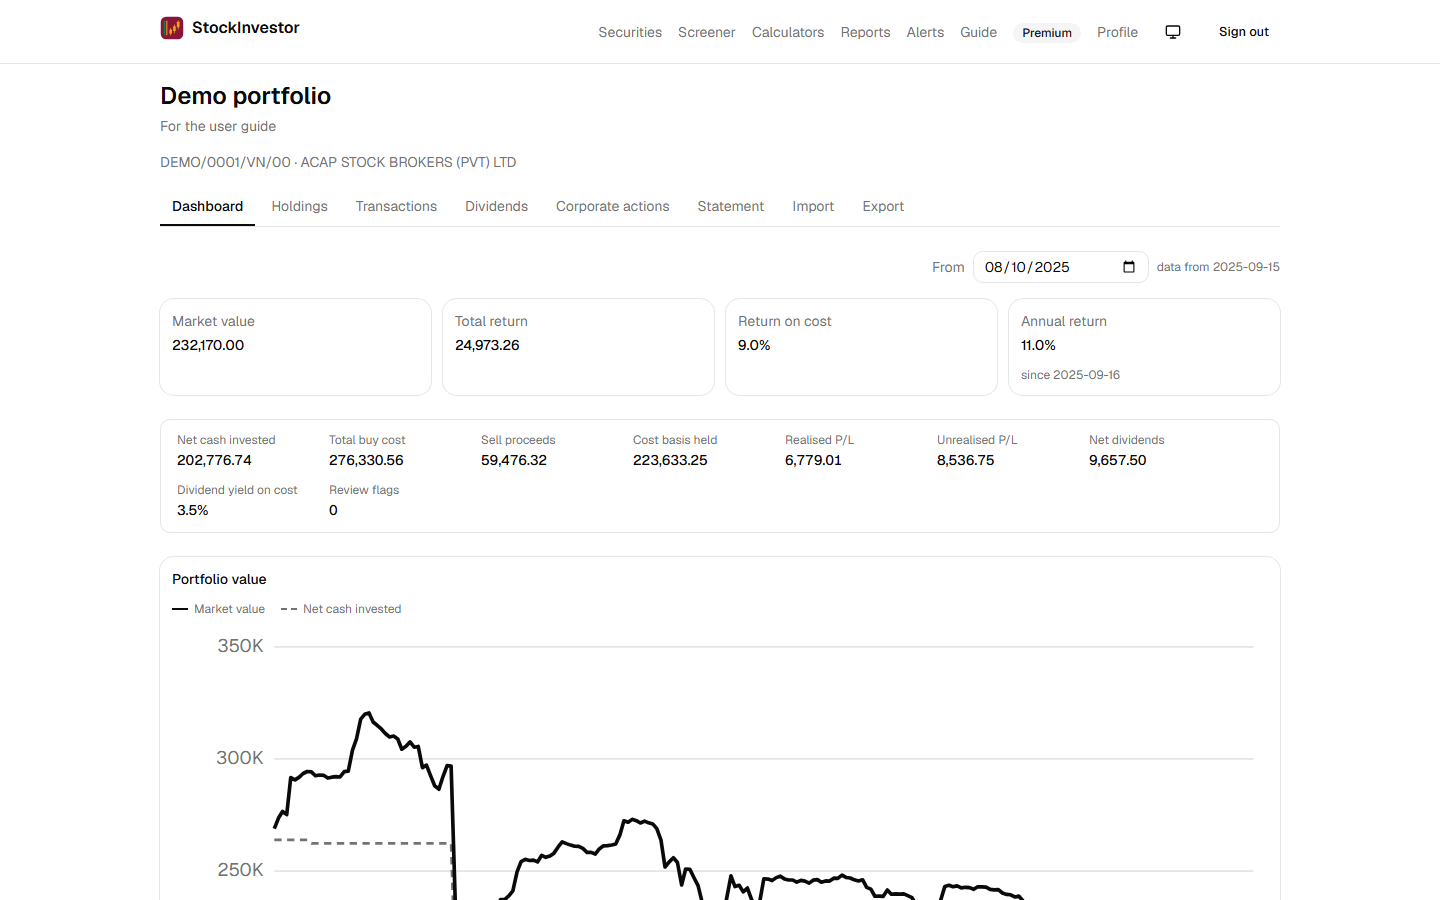Click the Unrealised P/L value 8,536.75
1440x900 pixels.
pyautogui.click(x=965, y=460)
